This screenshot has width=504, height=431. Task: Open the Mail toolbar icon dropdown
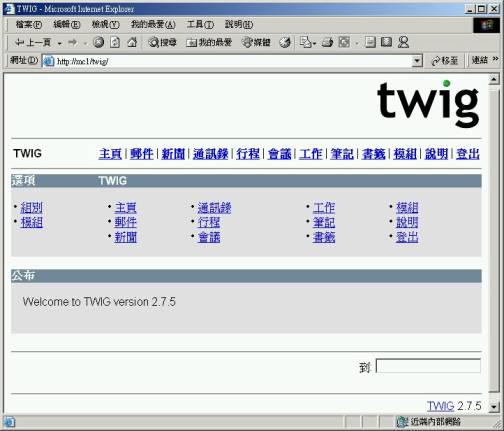tap(307, 42)
